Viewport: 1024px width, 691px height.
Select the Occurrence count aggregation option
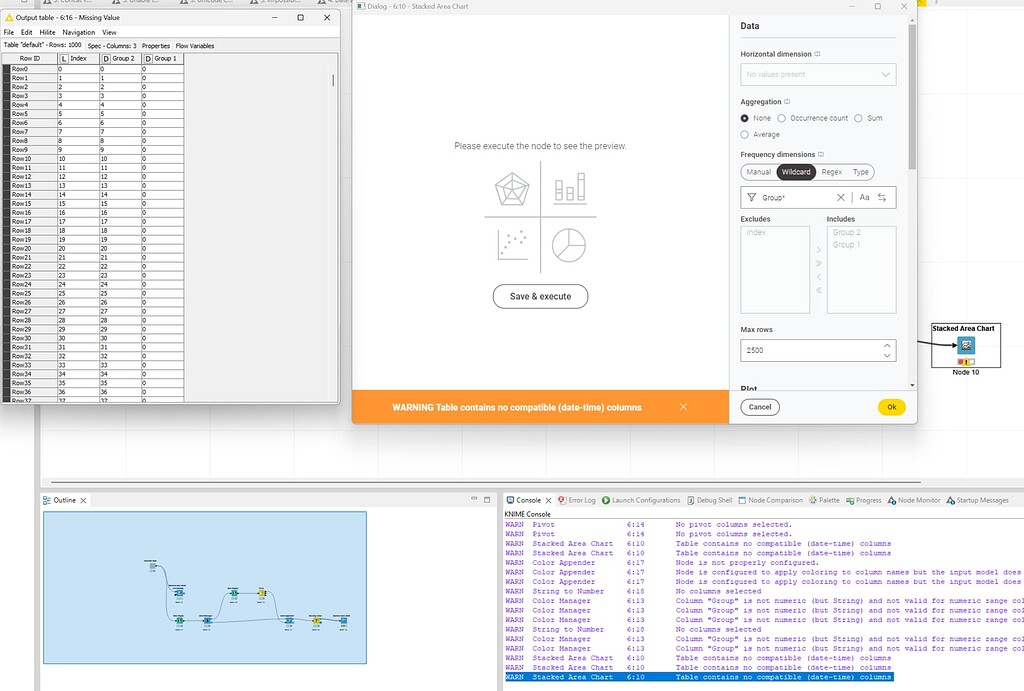point(782,118)
